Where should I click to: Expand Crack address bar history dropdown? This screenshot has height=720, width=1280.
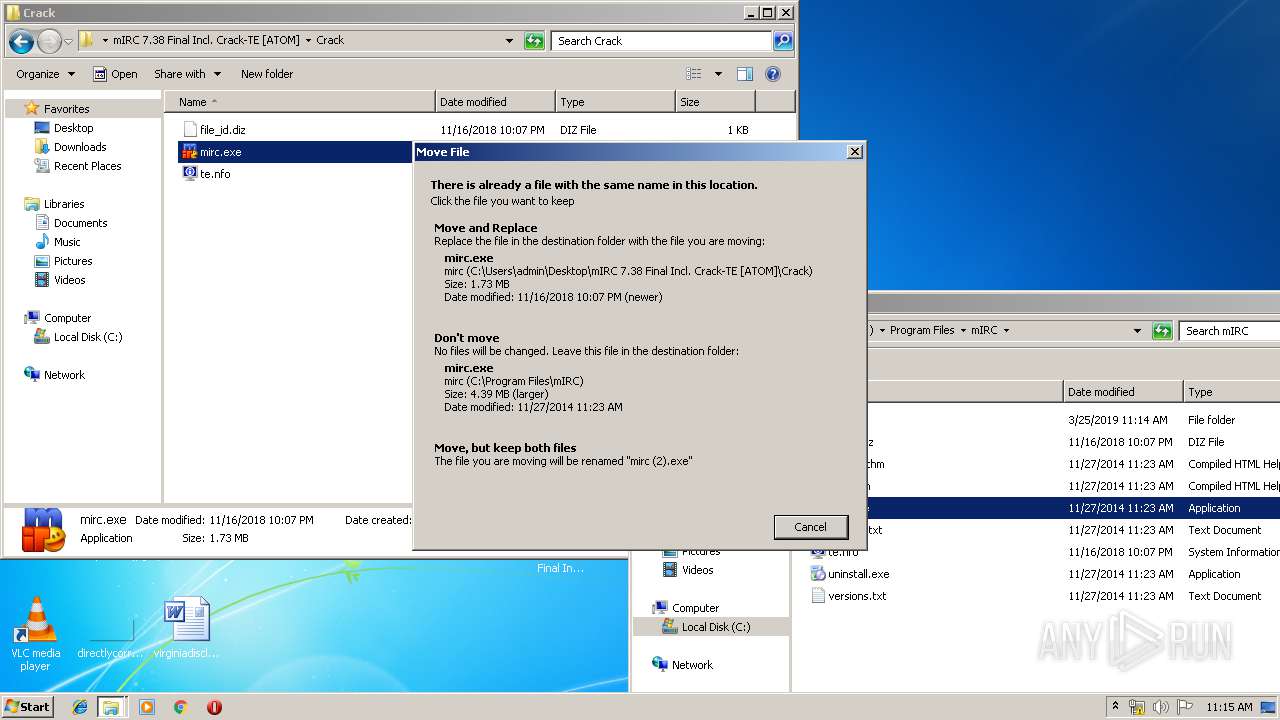tap(510, 41)
